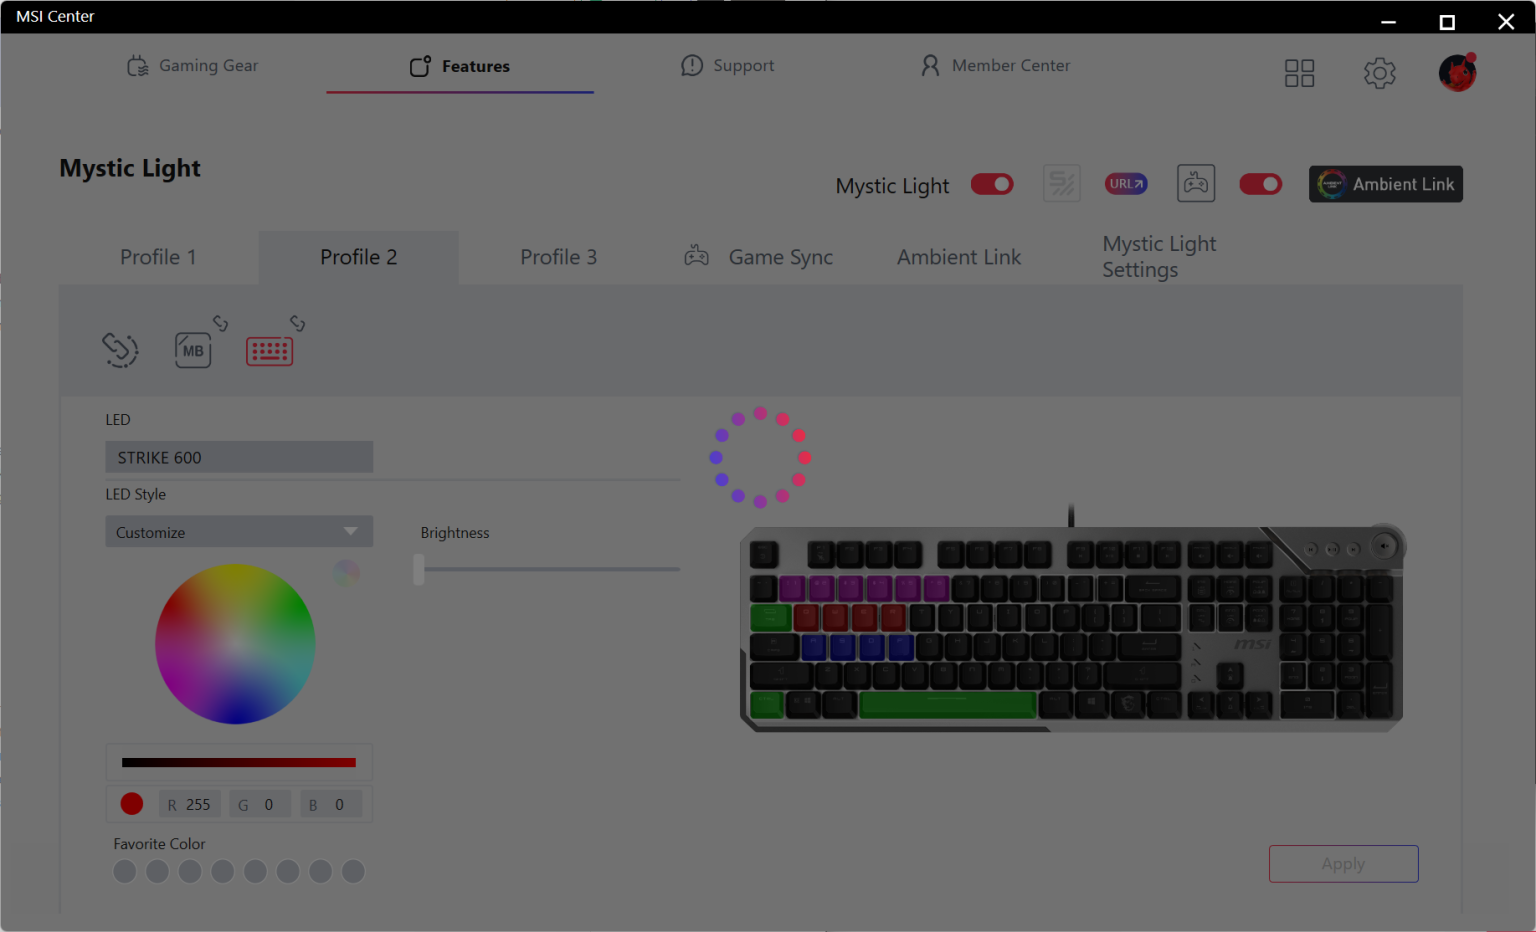
Task: Open the apps grid view icon
Action: (1299, 73)
